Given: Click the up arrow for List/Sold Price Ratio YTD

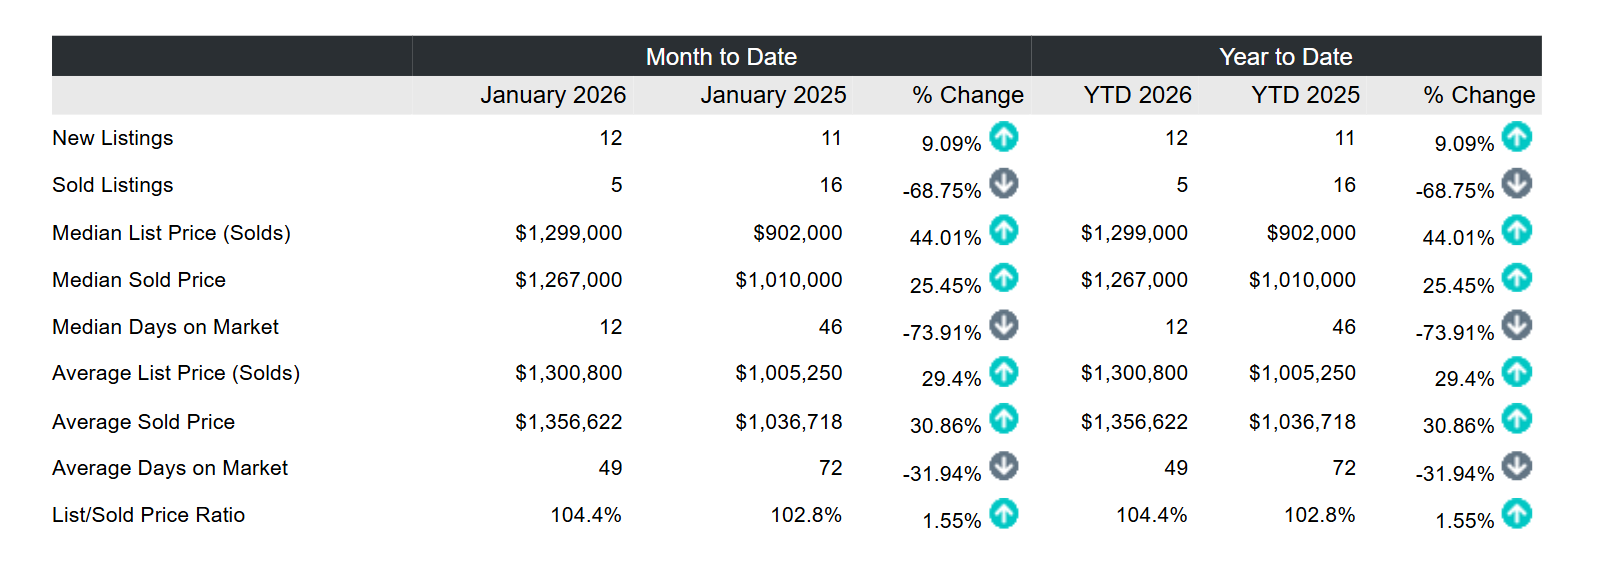Looking at the screenshot, I should click(1516, 514).
